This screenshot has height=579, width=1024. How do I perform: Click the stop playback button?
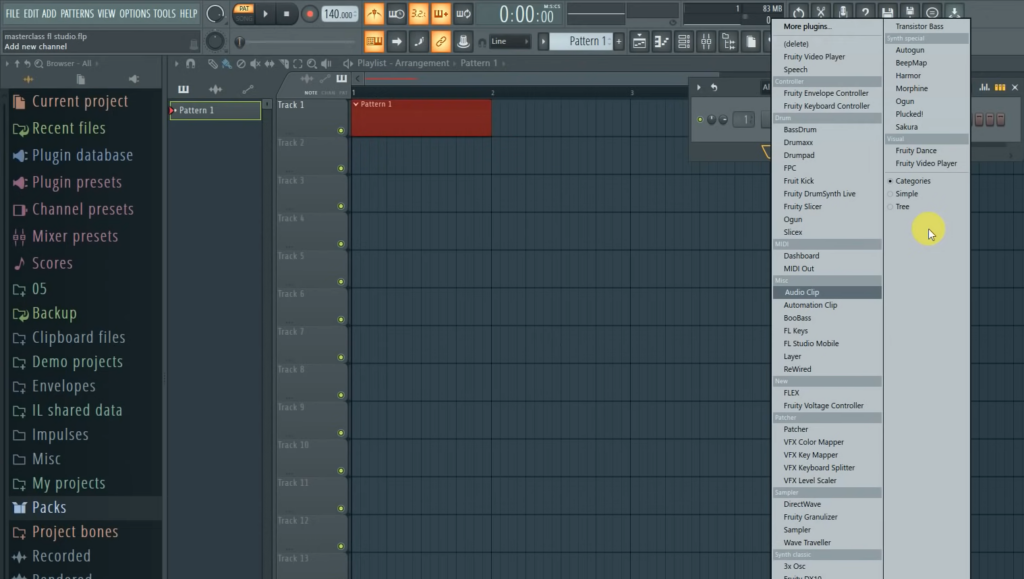point(288,13)
